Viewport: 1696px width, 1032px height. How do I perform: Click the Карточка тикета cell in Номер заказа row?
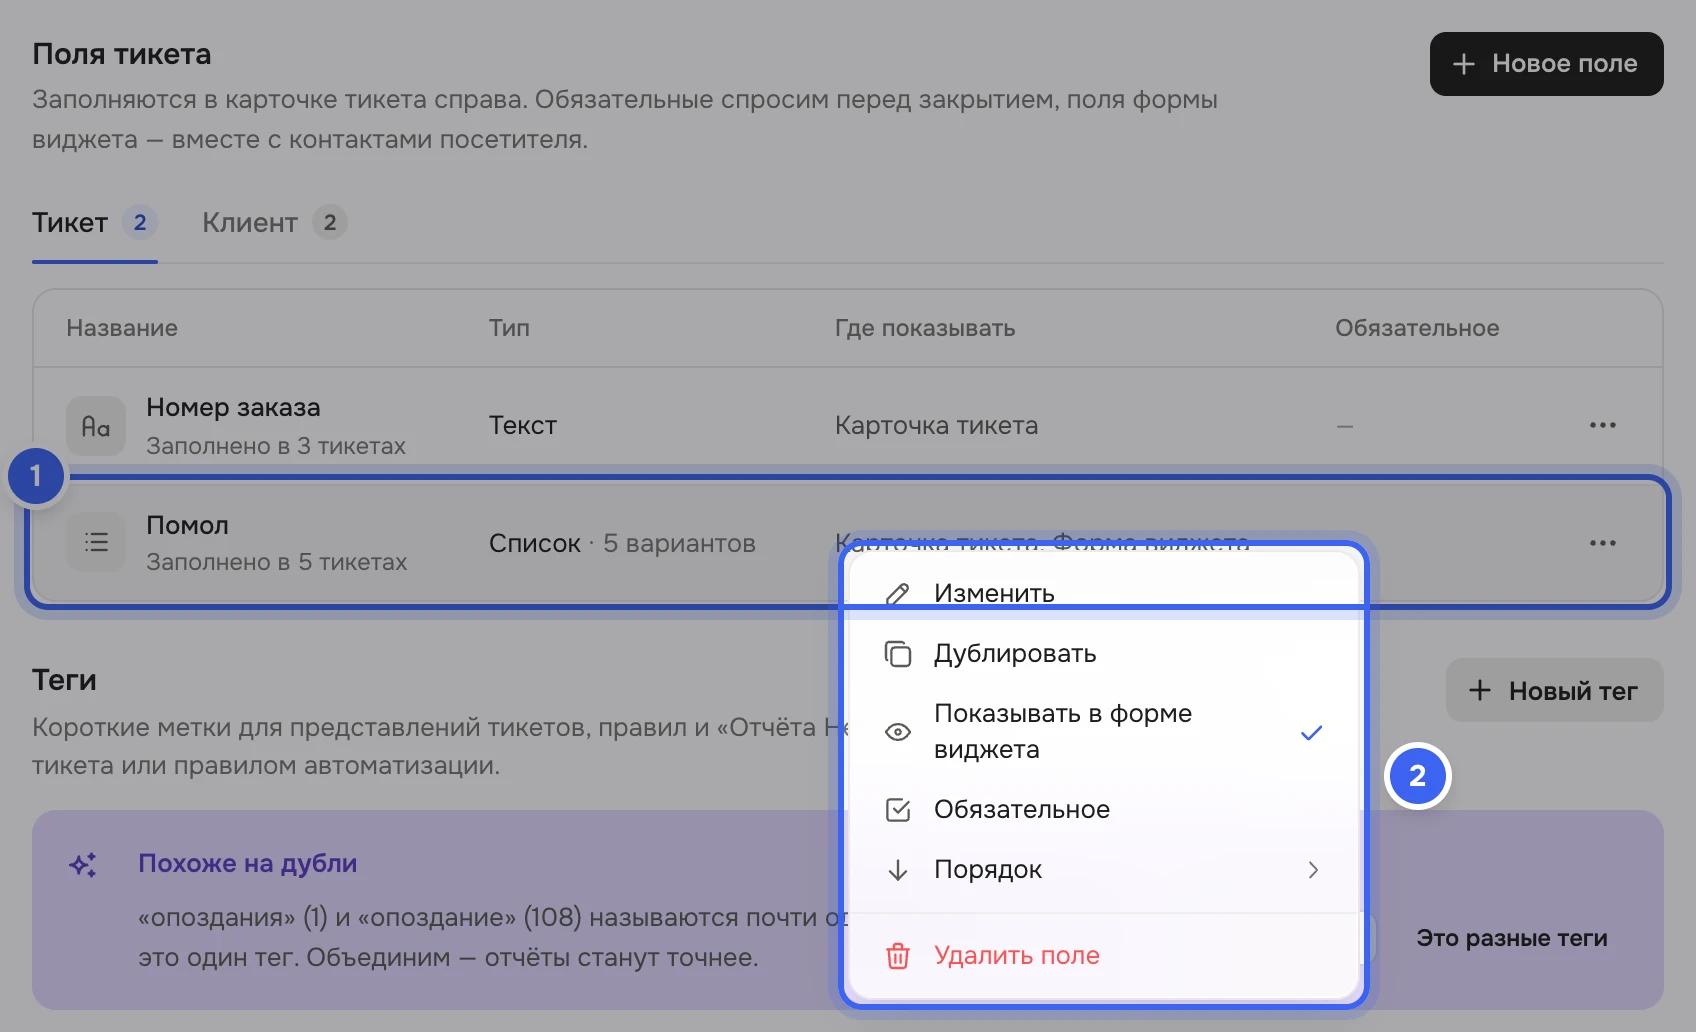(x=936, y=425)
